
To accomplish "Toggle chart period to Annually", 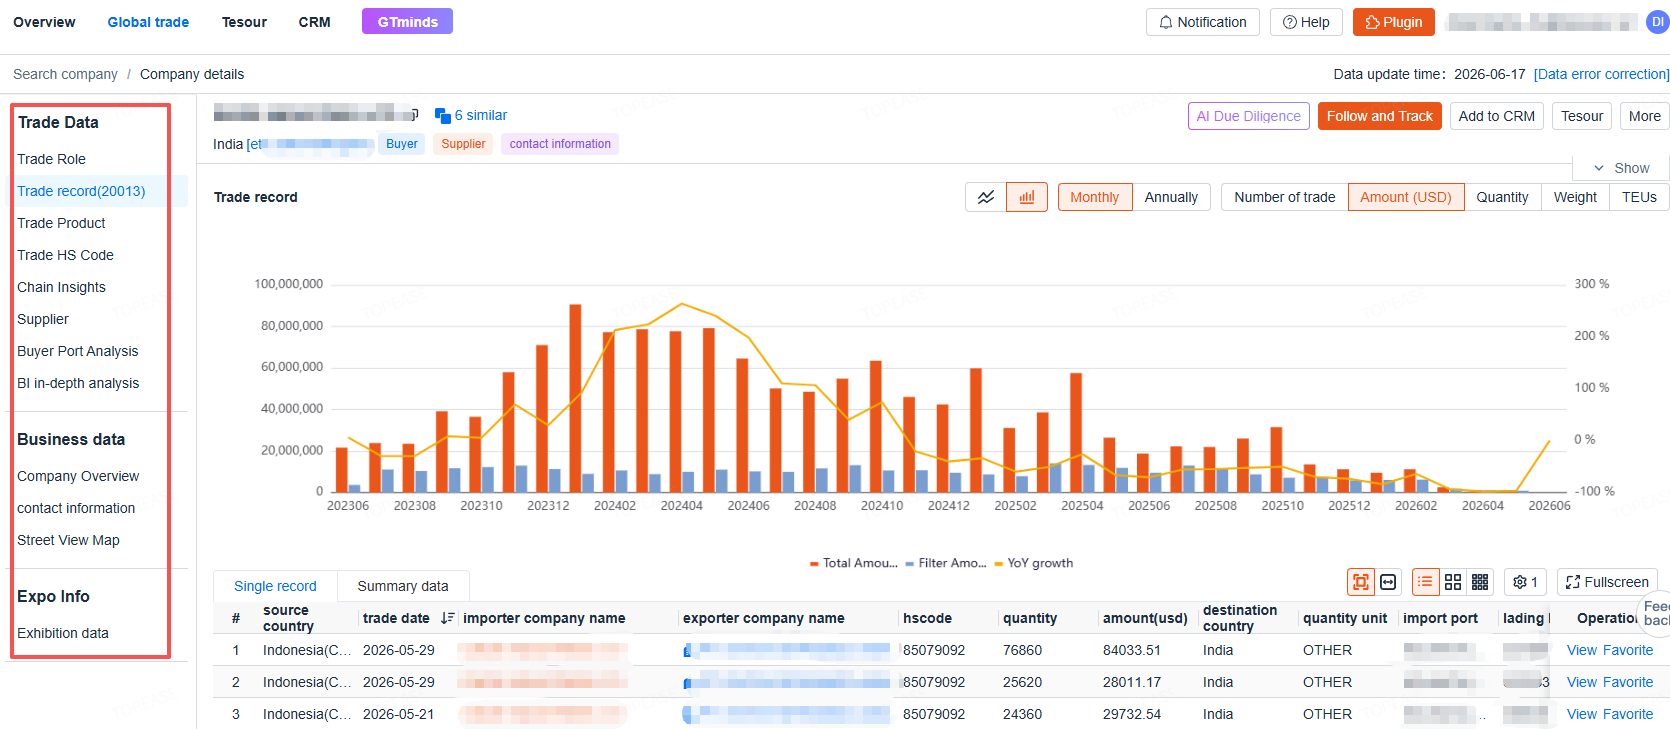I will coord(1171,197).
